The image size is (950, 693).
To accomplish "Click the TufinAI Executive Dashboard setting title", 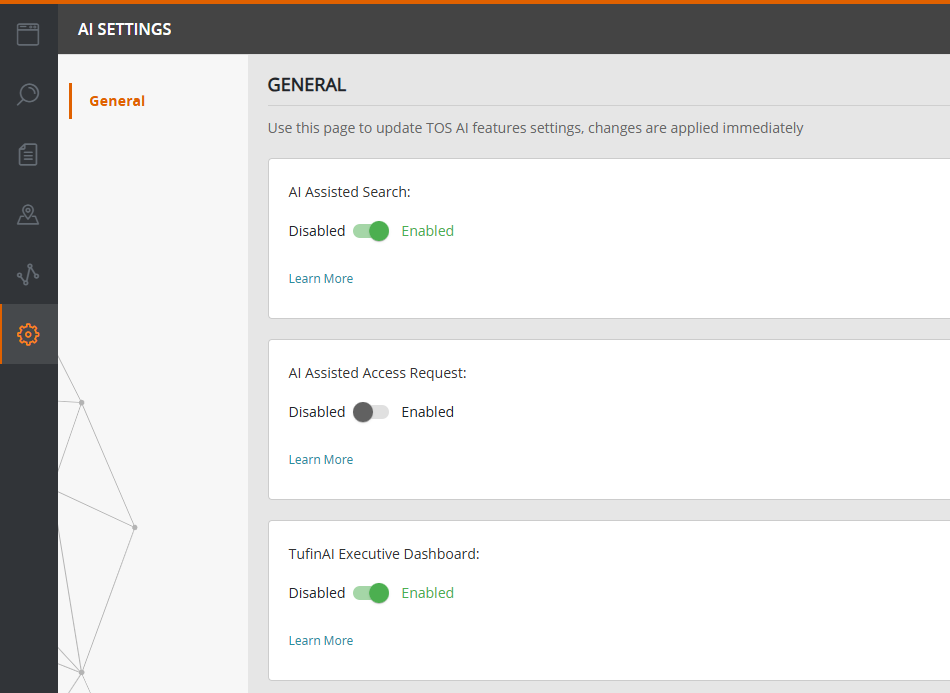I will pyautogui.click(x=384, y=554).
